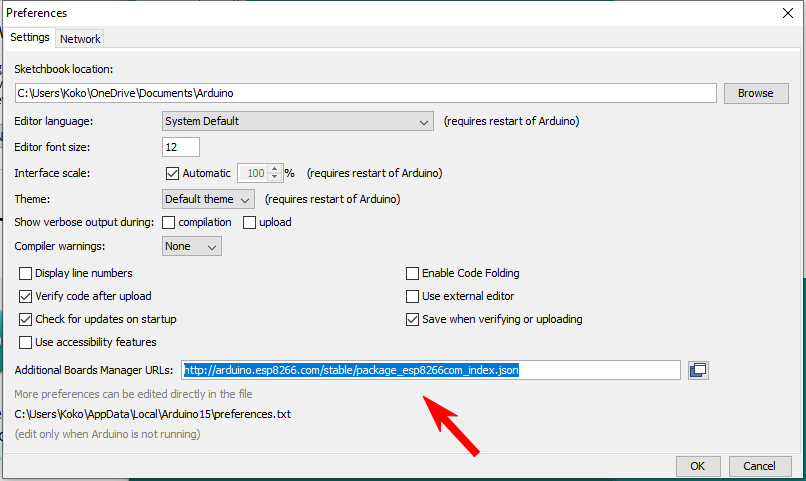This screenshot has height=481, width=806.
Task: Click the 'Show verbose output during:' label
Action: click(84, 223)
